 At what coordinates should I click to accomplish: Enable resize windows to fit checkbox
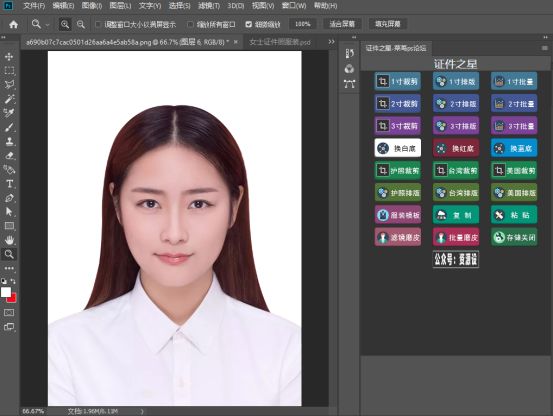[98, 24]
